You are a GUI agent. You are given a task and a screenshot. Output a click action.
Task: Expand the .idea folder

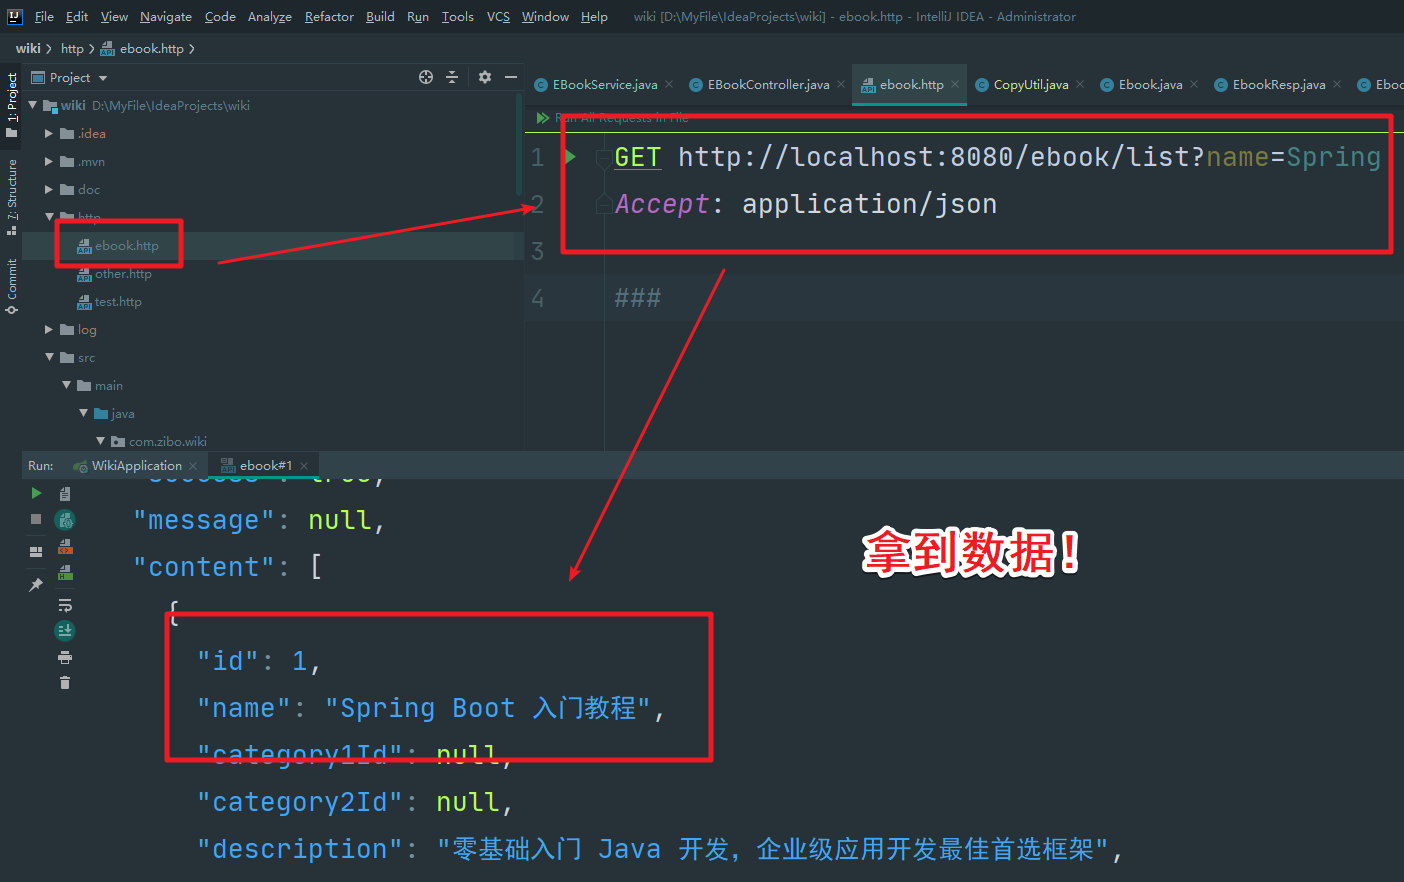(49, 133)
